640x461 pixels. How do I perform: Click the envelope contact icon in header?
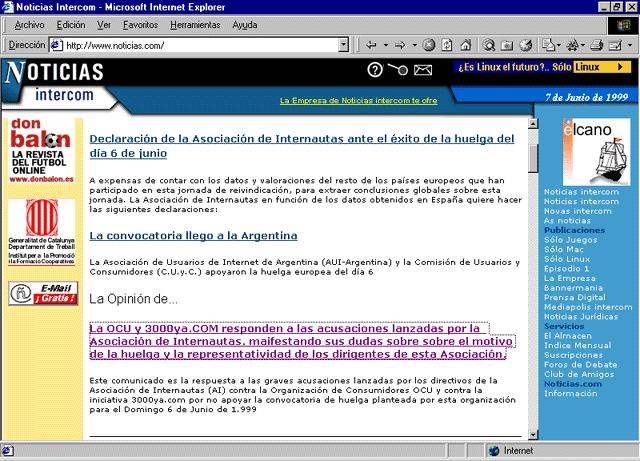[x=423, y=70]
